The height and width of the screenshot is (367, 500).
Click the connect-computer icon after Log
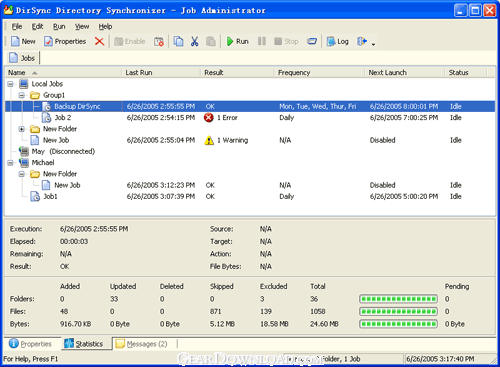coord(362,41)
